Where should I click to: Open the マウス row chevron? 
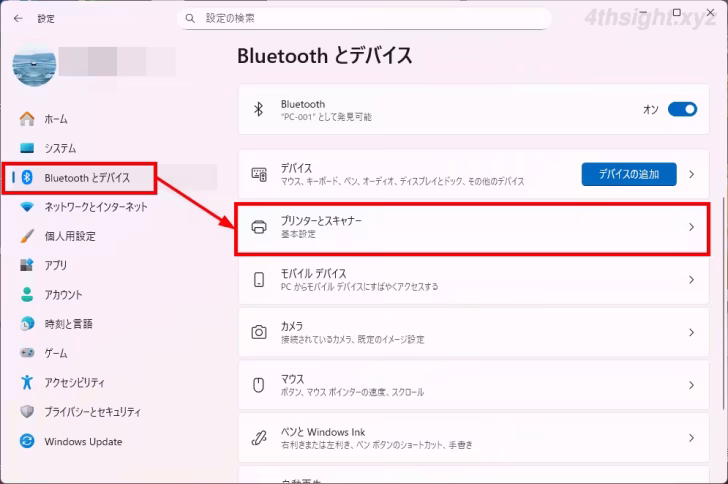[x=691, y=385]
